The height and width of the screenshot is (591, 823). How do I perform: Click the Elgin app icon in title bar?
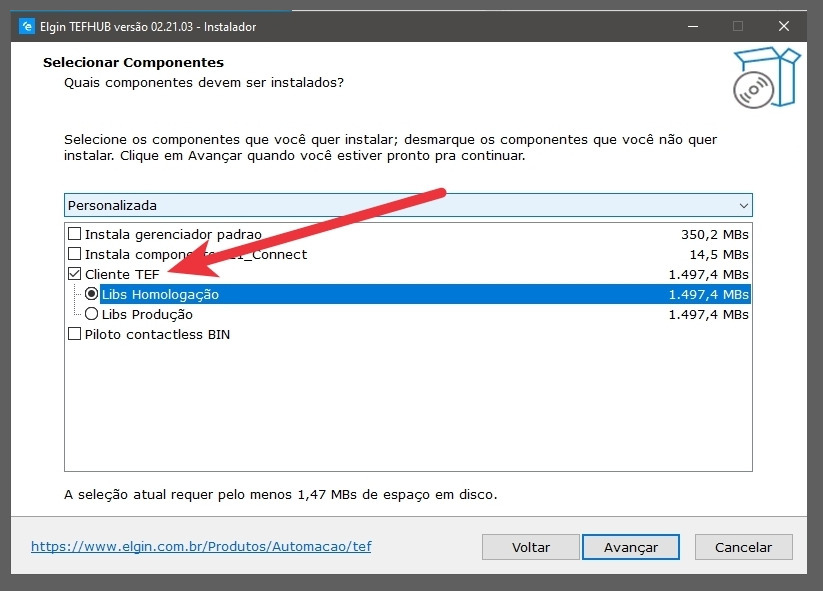click(x=27, y=26)
